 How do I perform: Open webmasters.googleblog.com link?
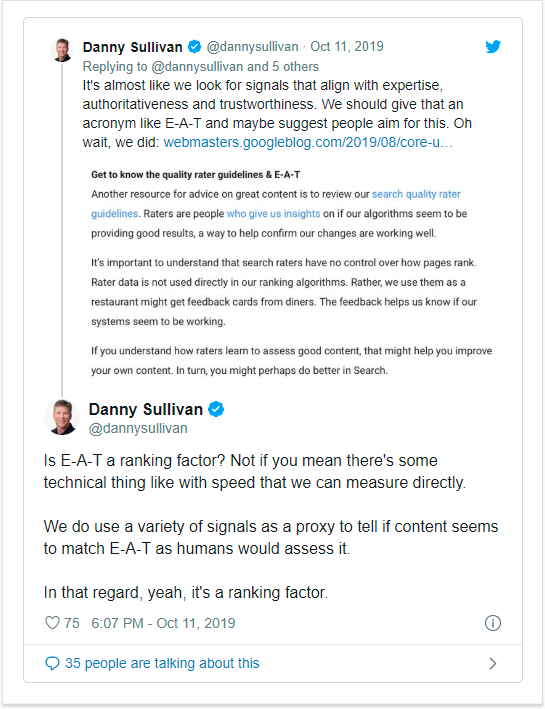pyautogui.click(x=308, y=142)
